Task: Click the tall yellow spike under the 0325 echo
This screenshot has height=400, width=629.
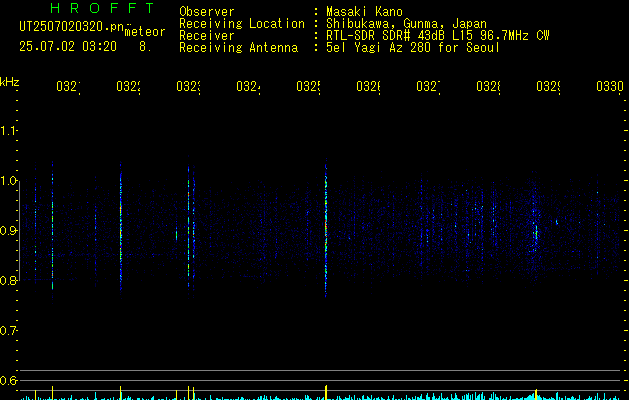Action: pyautogui.click(x=326, y=392)
